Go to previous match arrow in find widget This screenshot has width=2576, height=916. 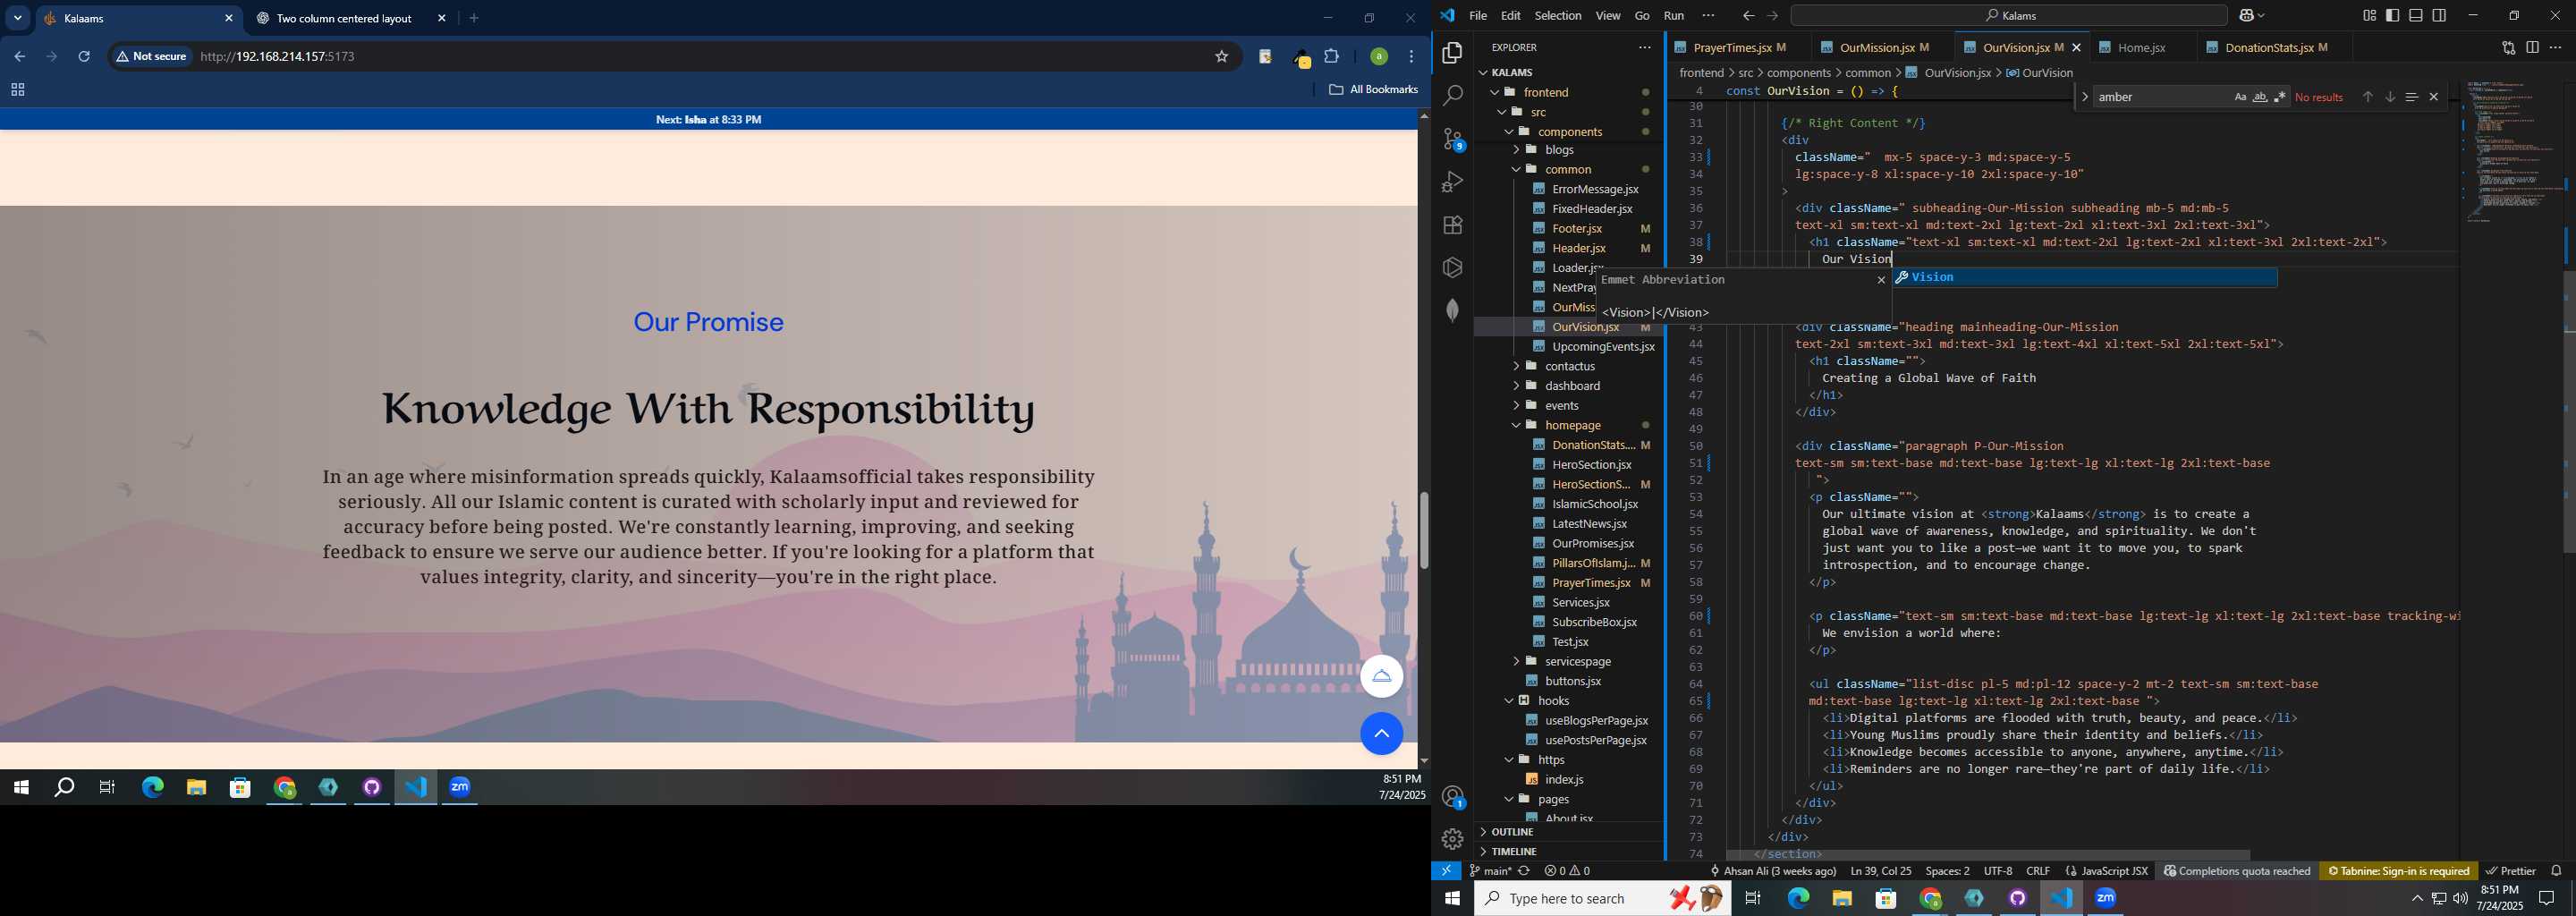pos(2367,97)
